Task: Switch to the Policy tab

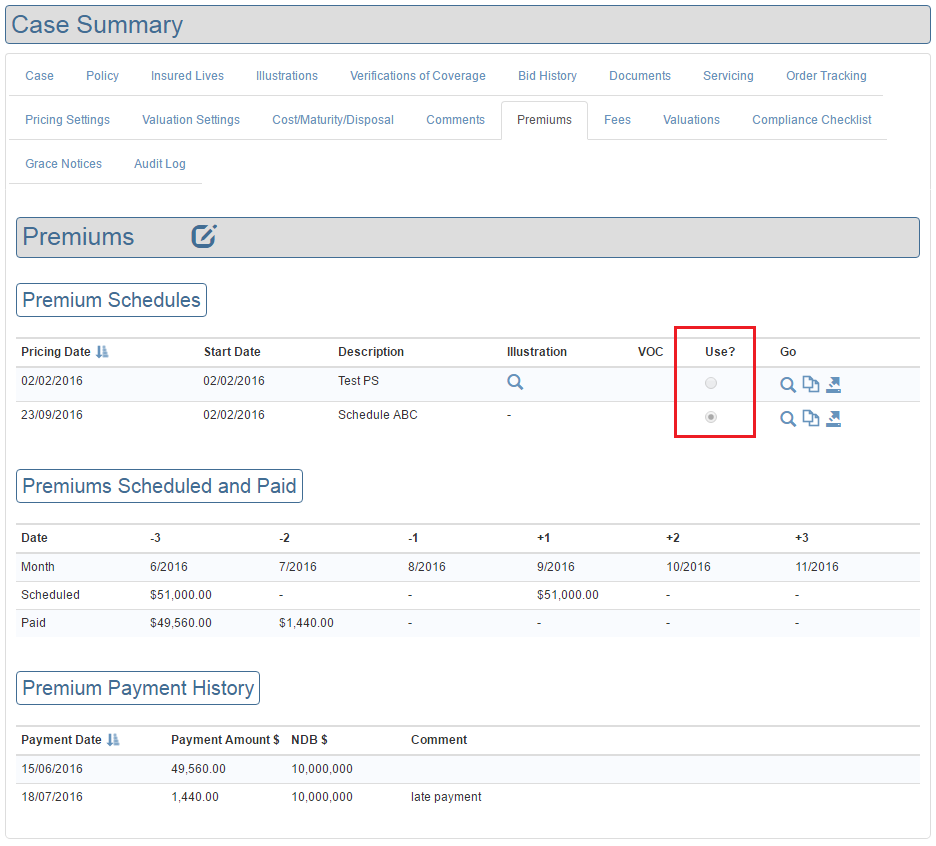Action: point(102,76)
